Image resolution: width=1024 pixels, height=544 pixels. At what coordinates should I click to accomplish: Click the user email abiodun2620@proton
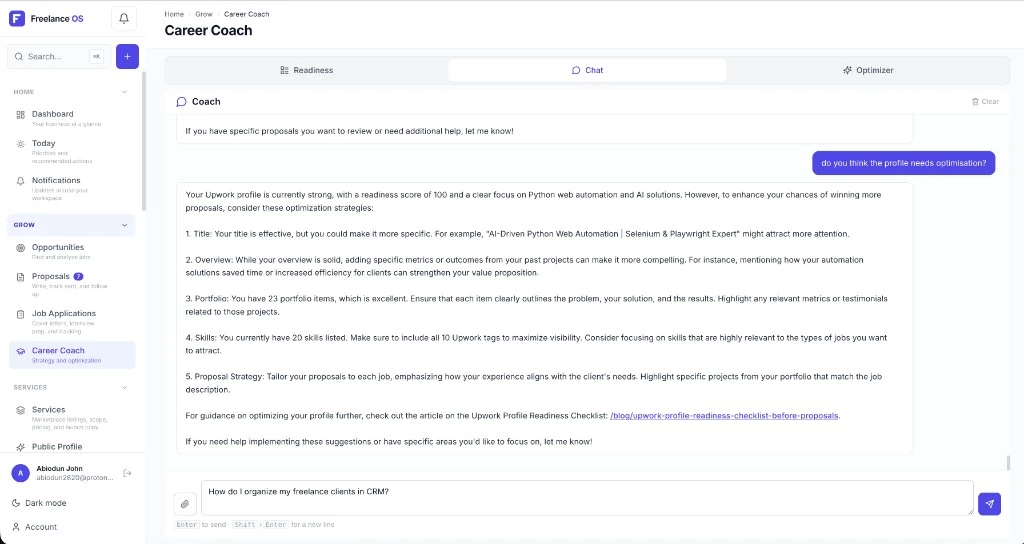[x=74, y=477]
